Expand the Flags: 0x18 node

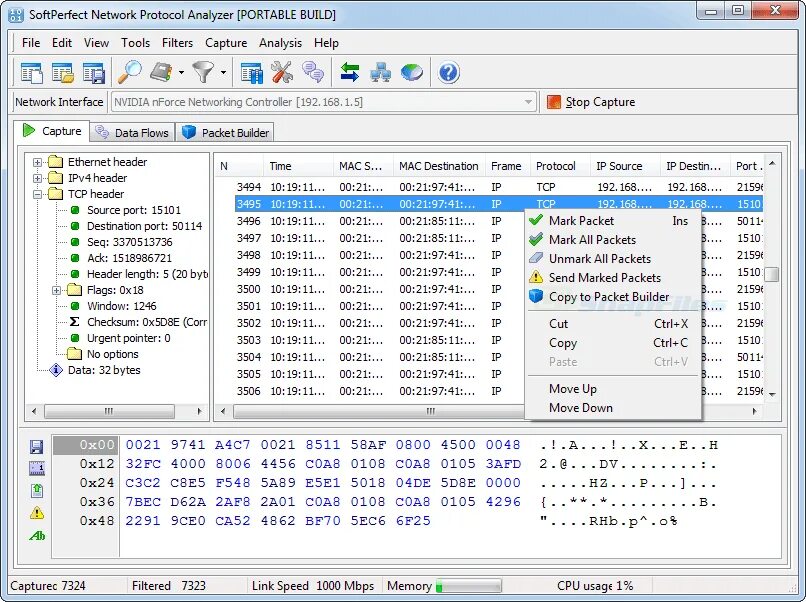(x=56, y=290)
